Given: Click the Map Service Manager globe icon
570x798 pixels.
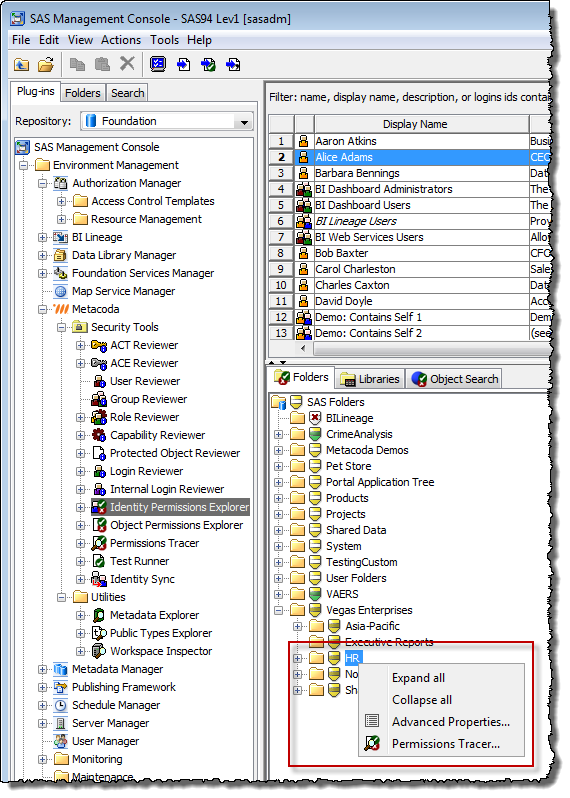Looking at the screenshot, I should click(61, 291).
